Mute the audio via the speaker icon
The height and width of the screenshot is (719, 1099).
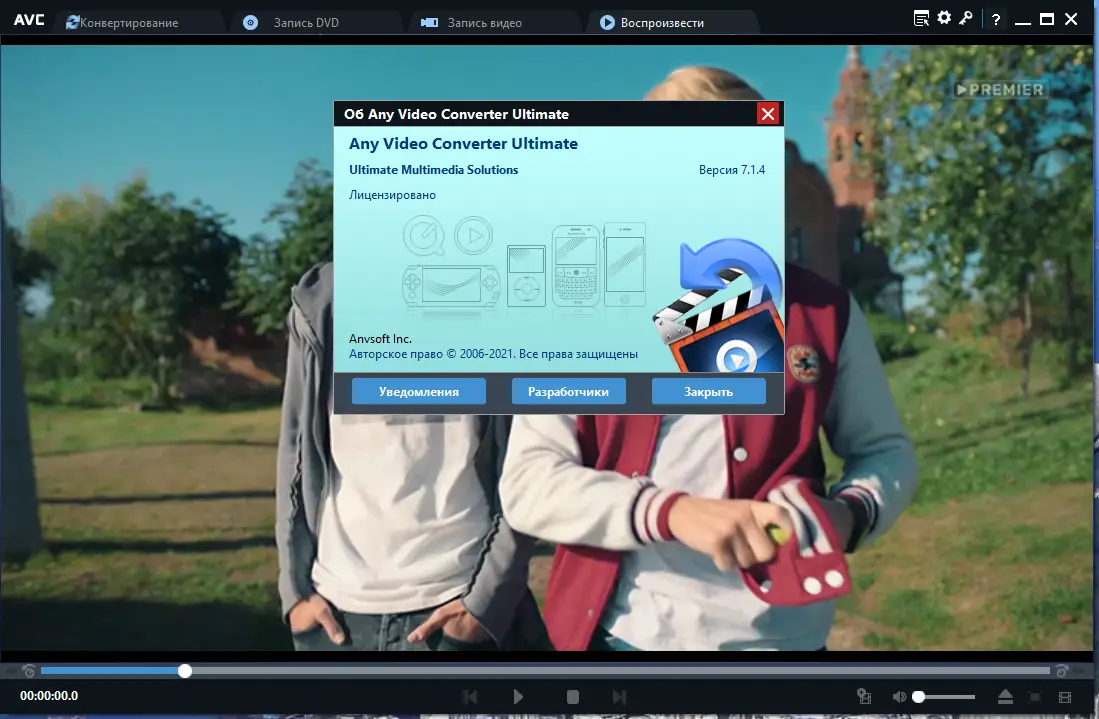(899, 696)
